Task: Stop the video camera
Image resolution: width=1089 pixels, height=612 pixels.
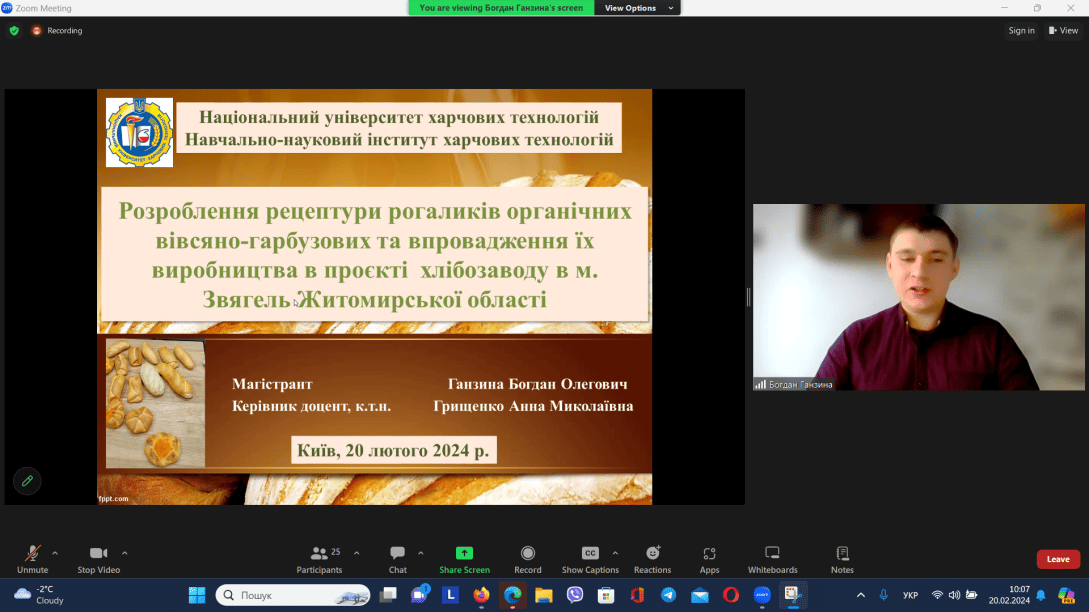Action: [99, 559]
